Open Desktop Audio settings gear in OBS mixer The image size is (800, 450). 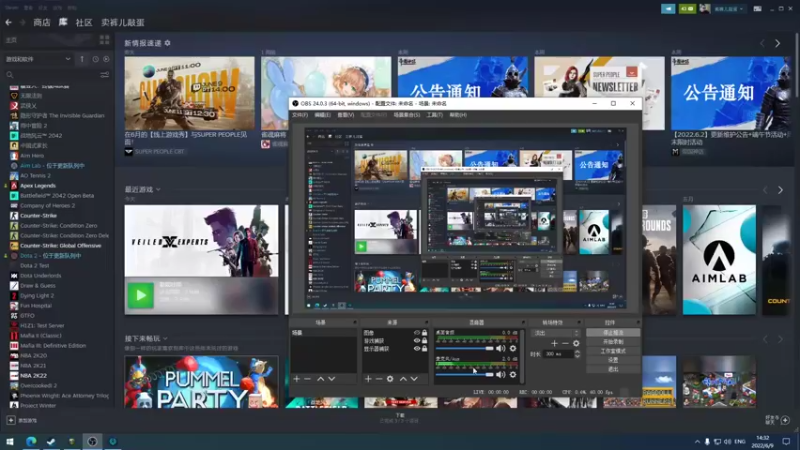click(513, 348)
